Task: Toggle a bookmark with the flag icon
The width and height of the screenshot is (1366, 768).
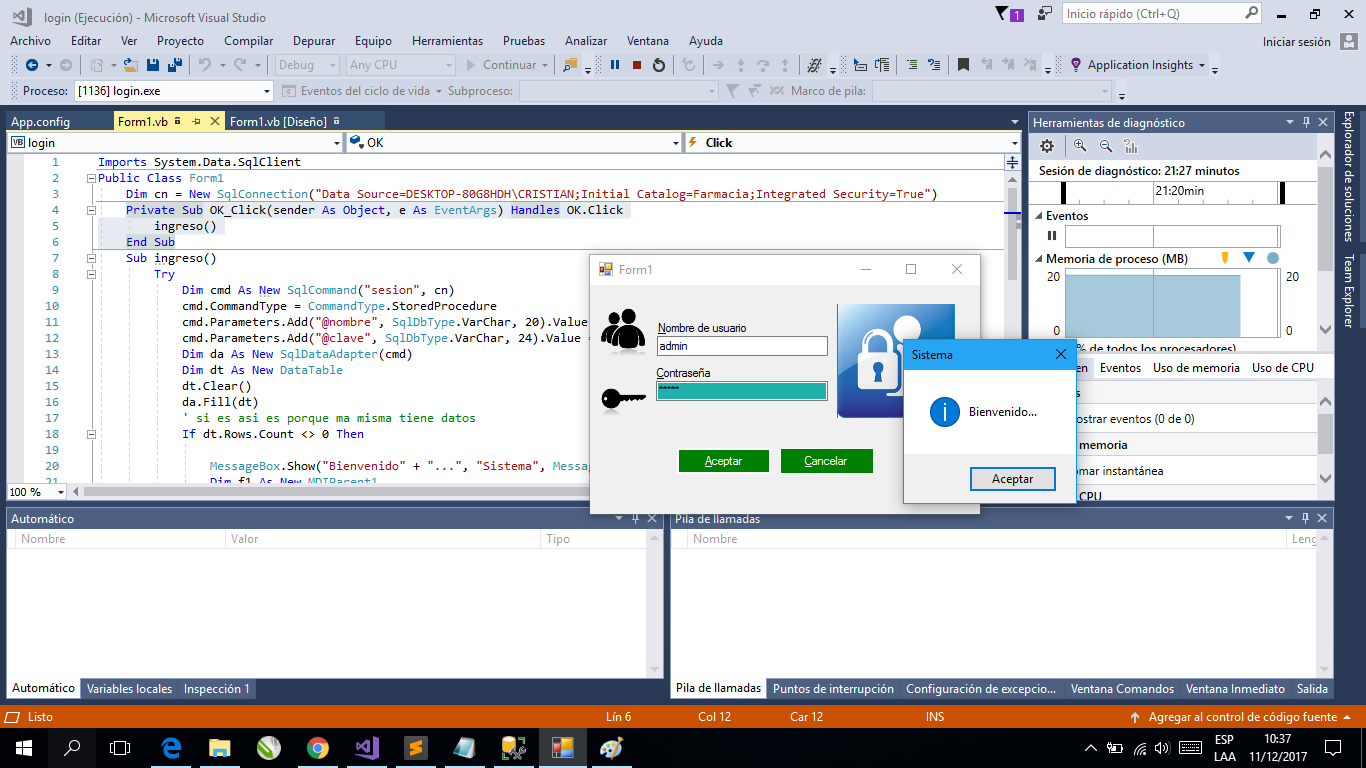Action: [x=964, y=64]
